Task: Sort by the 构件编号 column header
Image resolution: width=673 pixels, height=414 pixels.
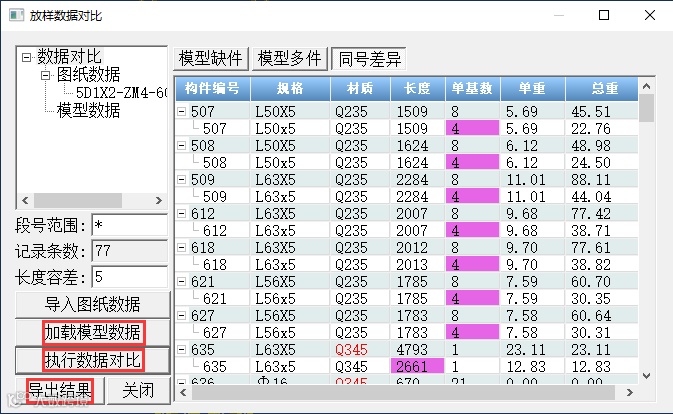Action: coord(212,88)
